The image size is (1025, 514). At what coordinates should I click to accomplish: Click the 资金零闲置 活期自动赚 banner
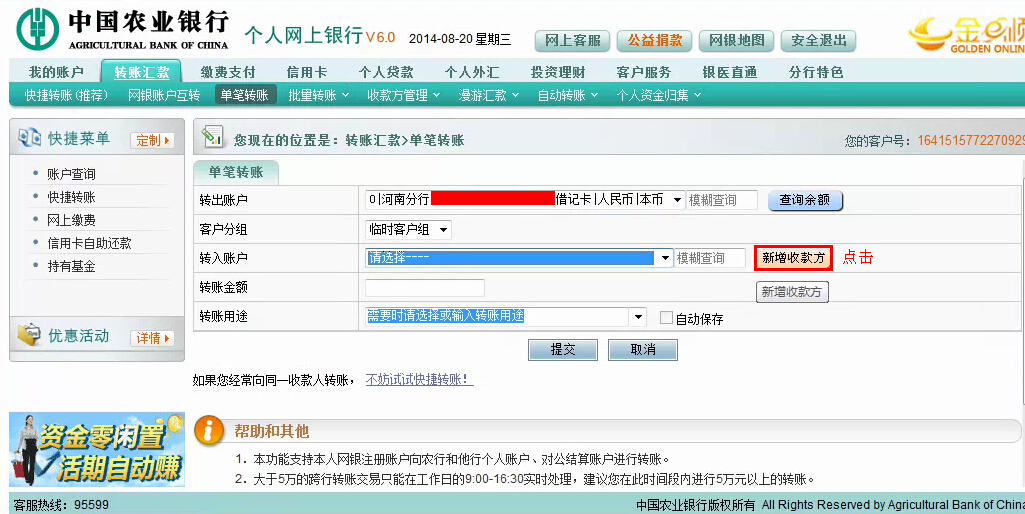coord(97,450)
